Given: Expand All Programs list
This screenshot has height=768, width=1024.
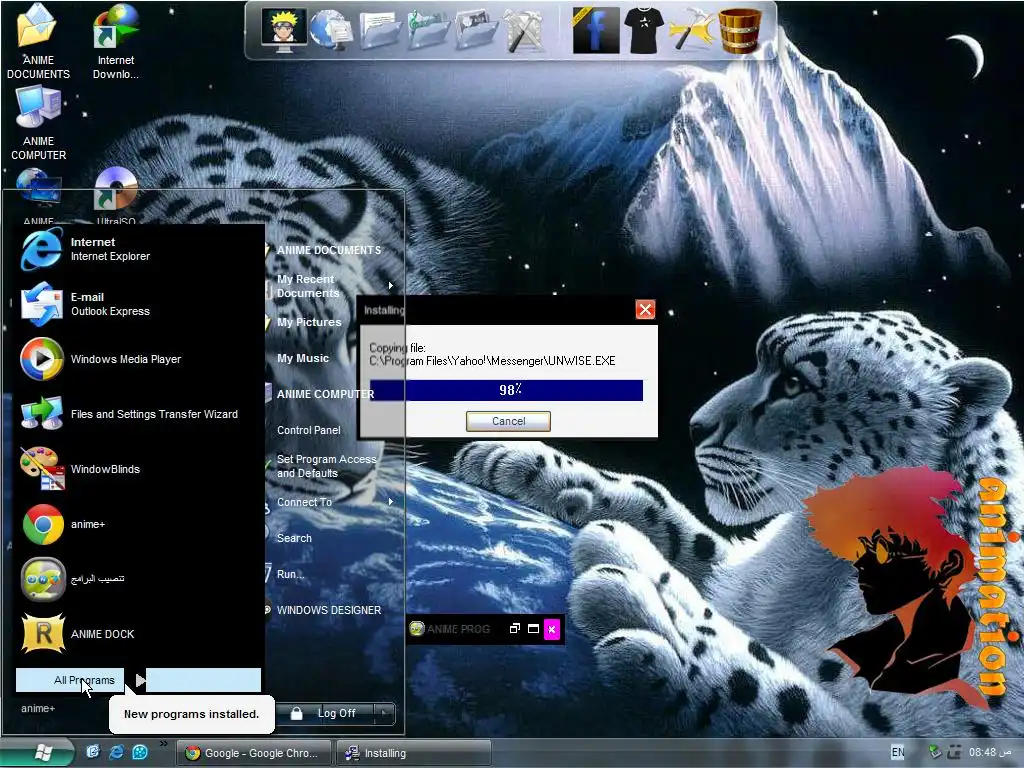Looking at the screenshot, I should click(138, 680).
